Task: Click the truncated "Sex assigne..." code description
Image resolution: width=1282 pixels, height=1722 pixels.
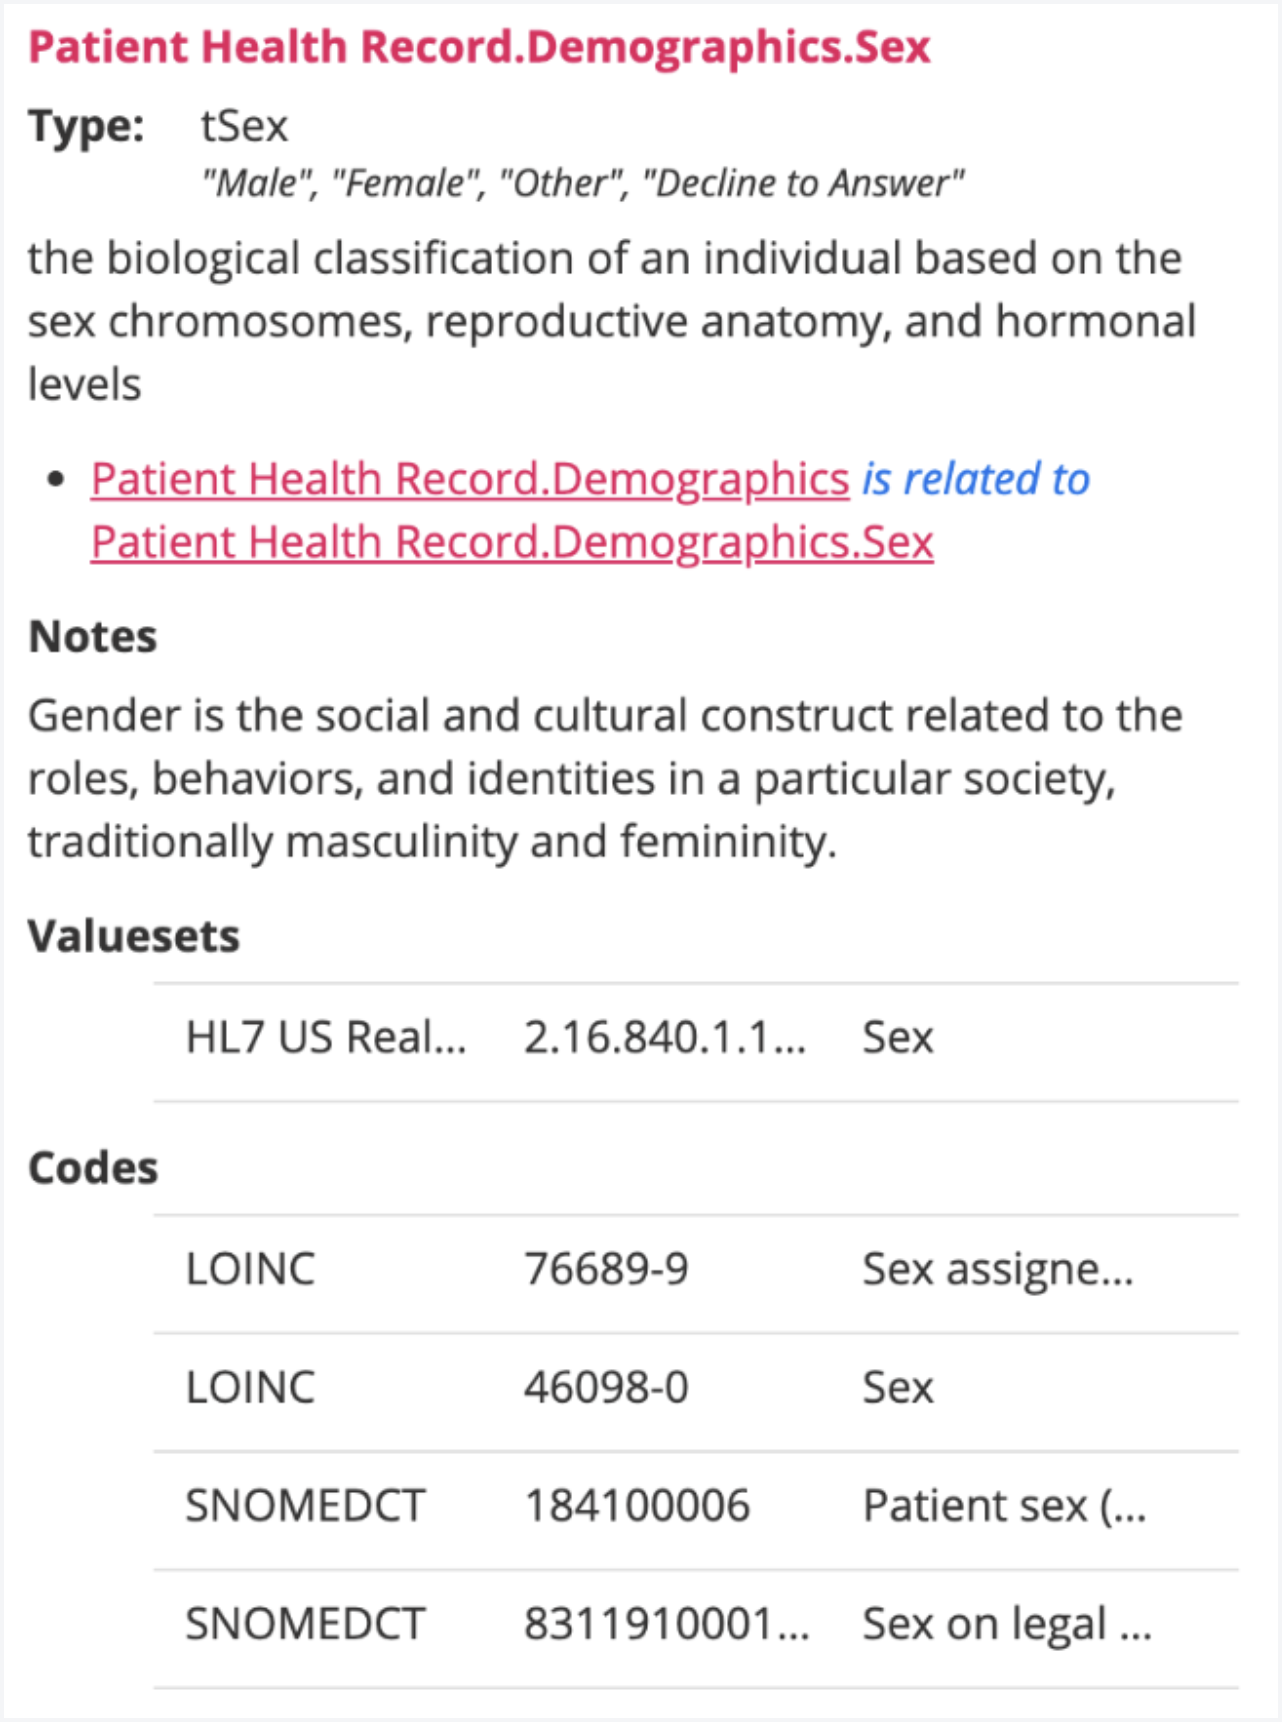Action: [x=998, y=1269]
